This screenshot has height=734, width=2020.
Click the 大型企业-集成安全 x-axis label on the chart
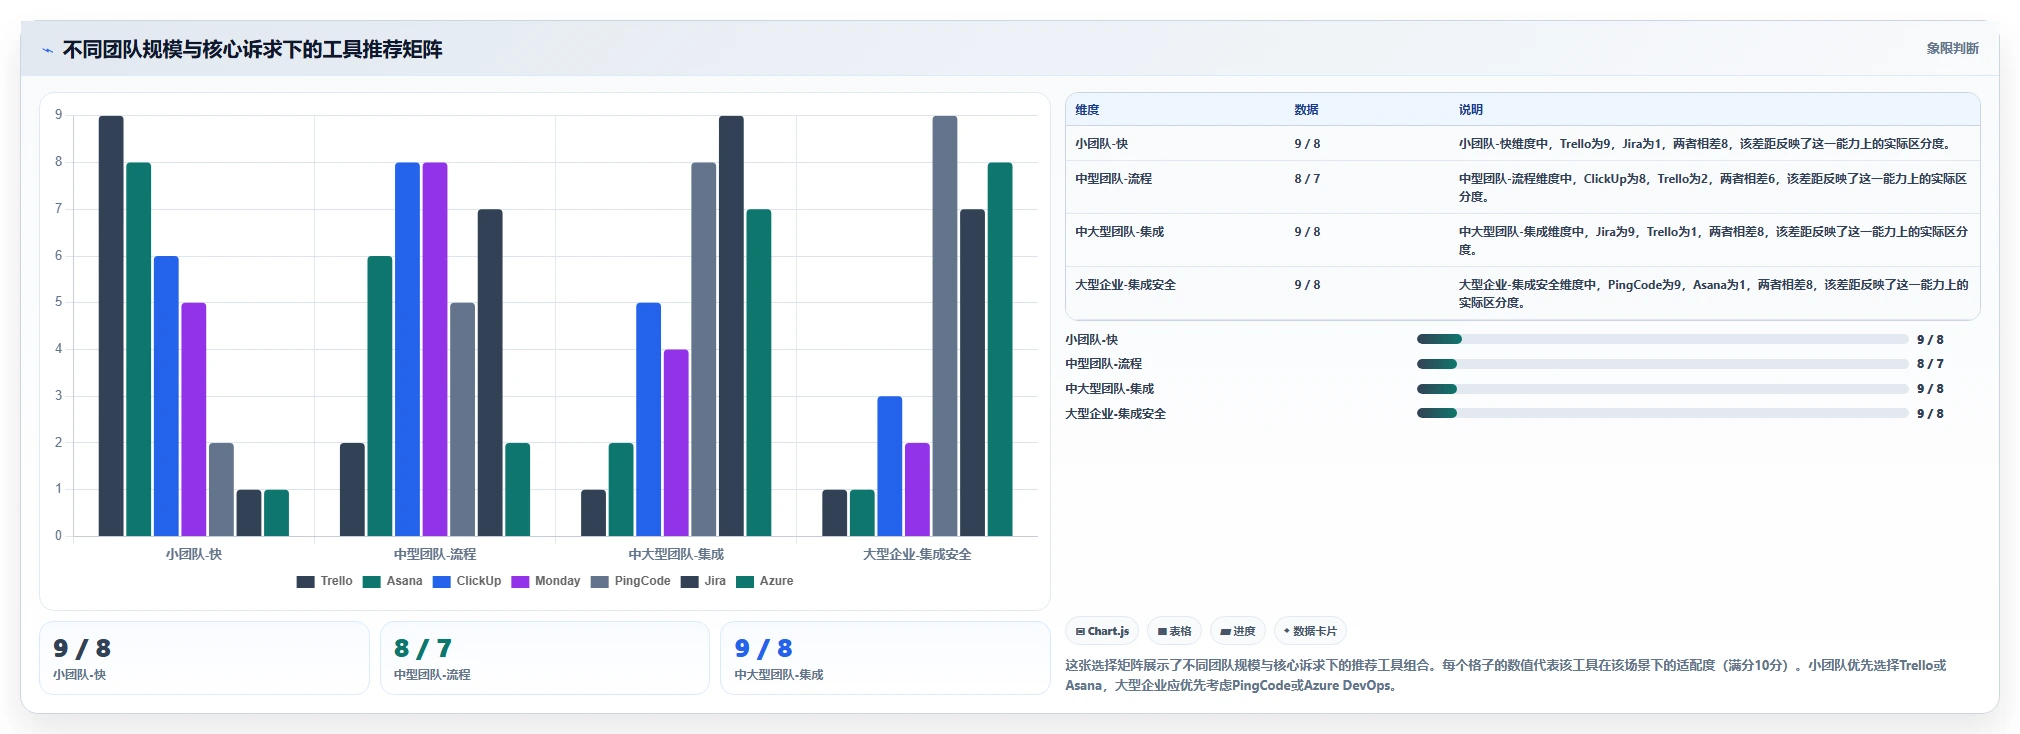[x=917, y=554]
